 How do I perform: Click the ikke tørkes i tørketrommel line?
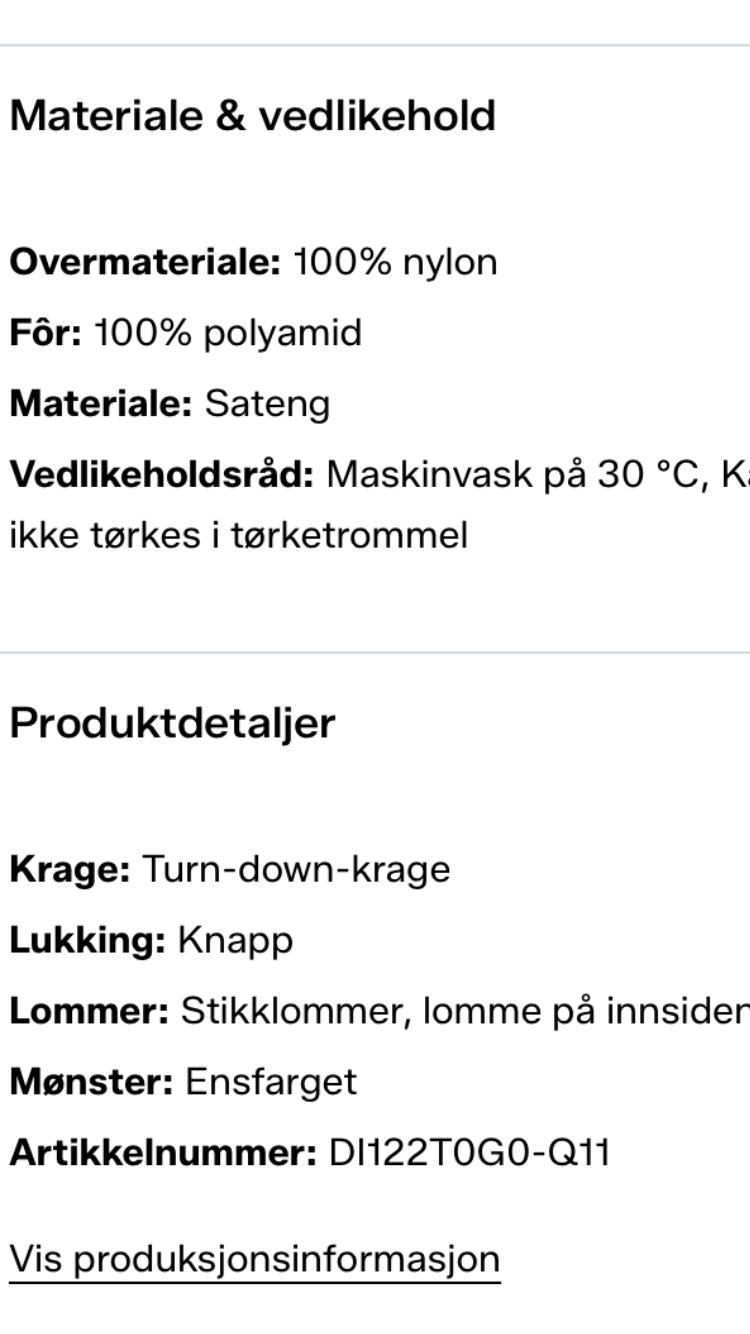tap(238, 535)
